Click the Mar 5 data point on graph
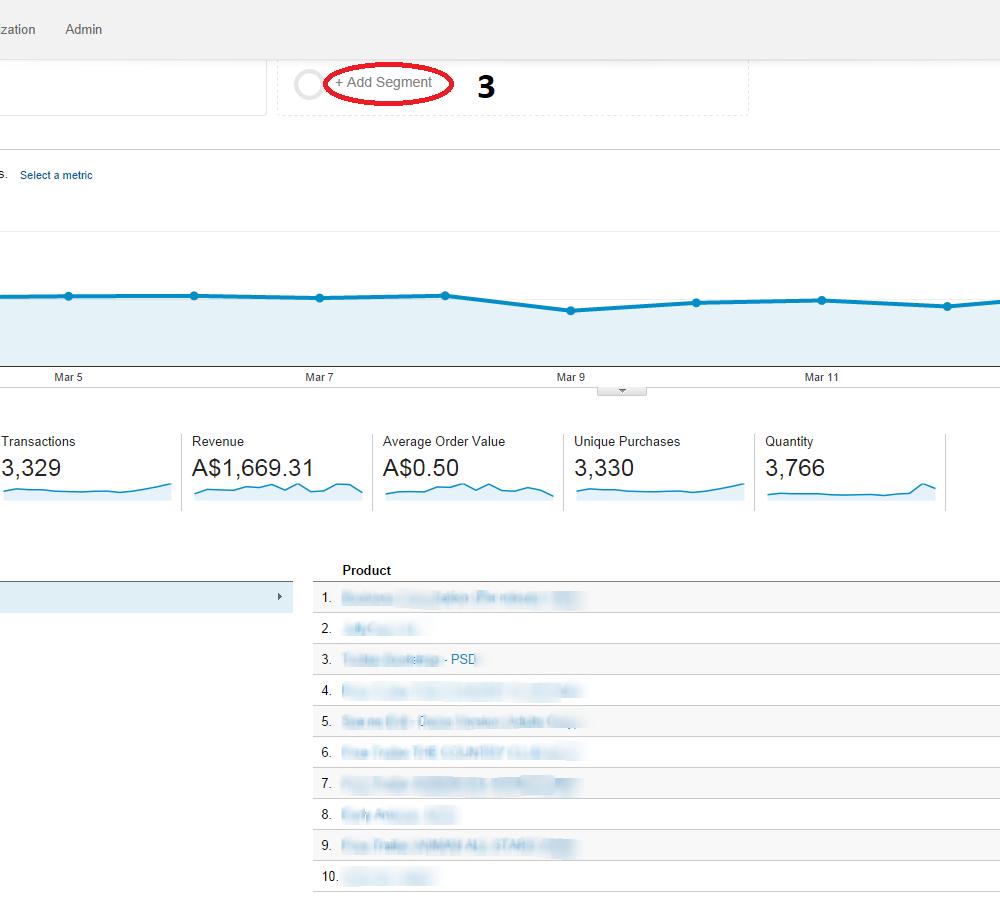 pyautogui.click(x=68, y=296)
